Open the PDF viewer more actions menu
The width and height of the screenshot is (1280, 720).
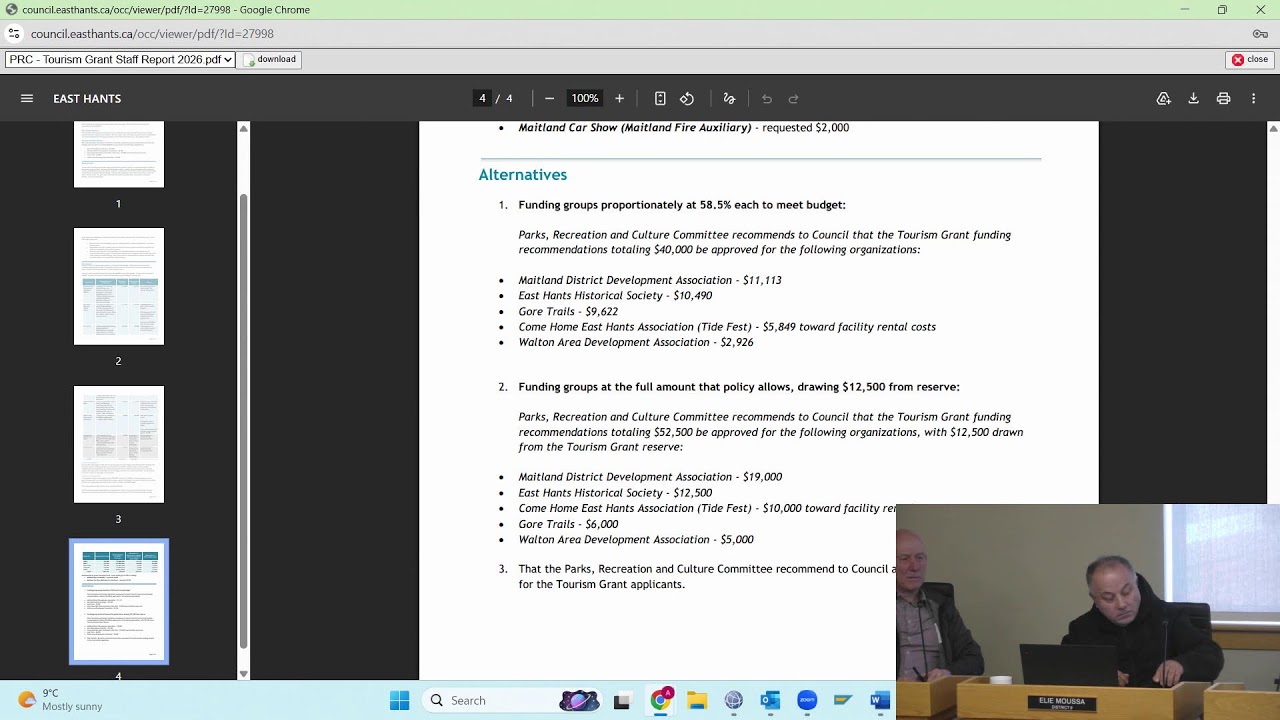[x=1253, y=98]
